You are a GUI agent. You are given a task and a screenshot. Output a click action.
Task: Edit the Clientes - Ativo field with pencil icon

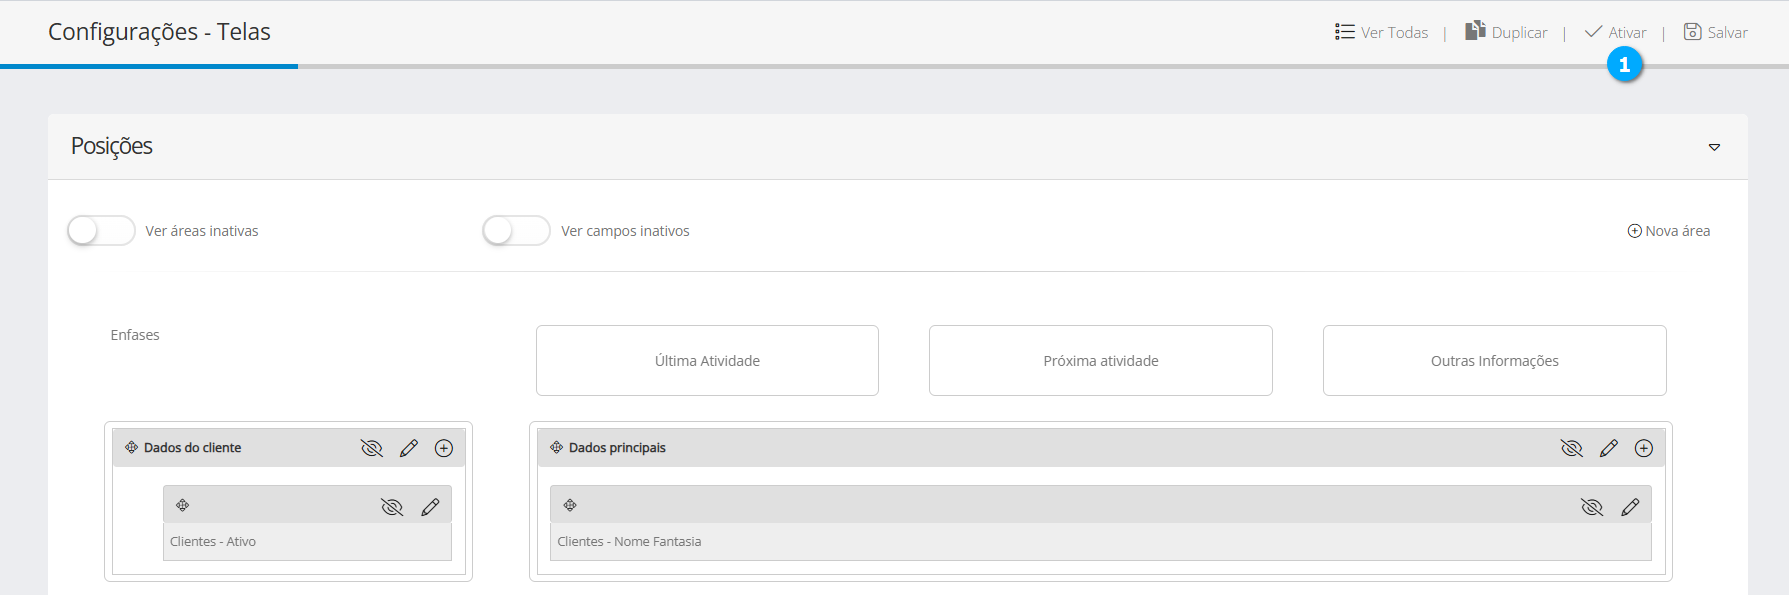(x=430, y=507)
